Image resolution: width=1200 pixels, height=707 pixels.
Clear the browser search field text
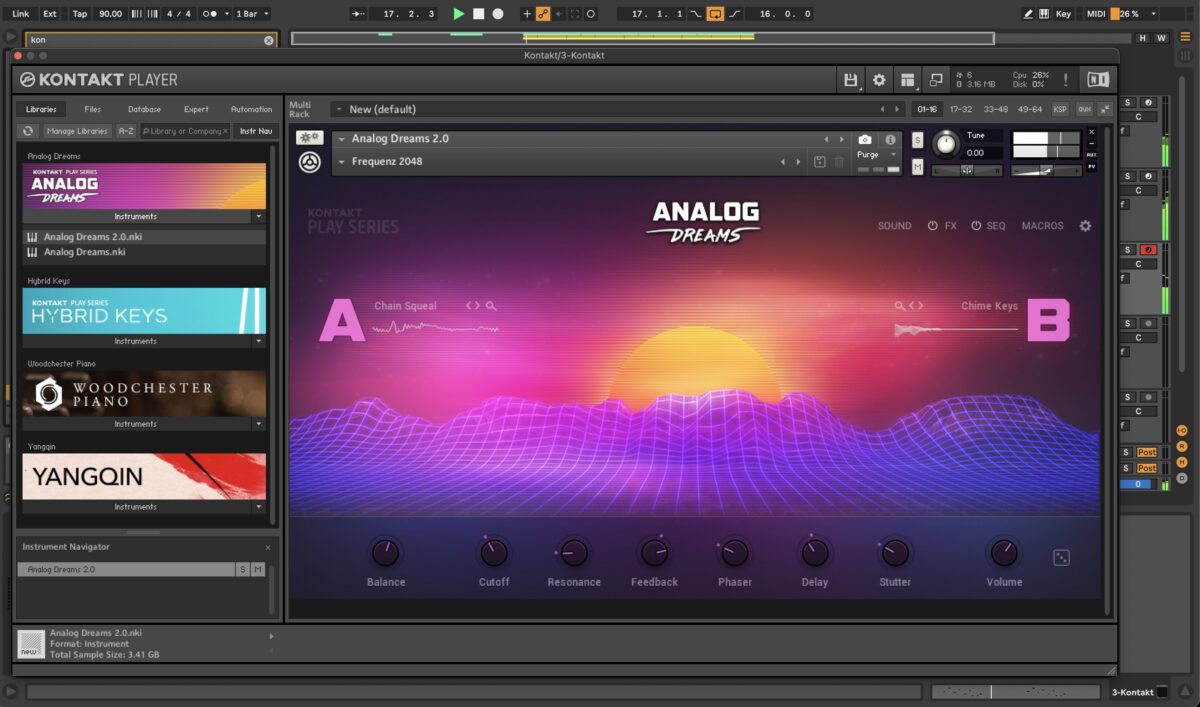click(x=268, y=40)
